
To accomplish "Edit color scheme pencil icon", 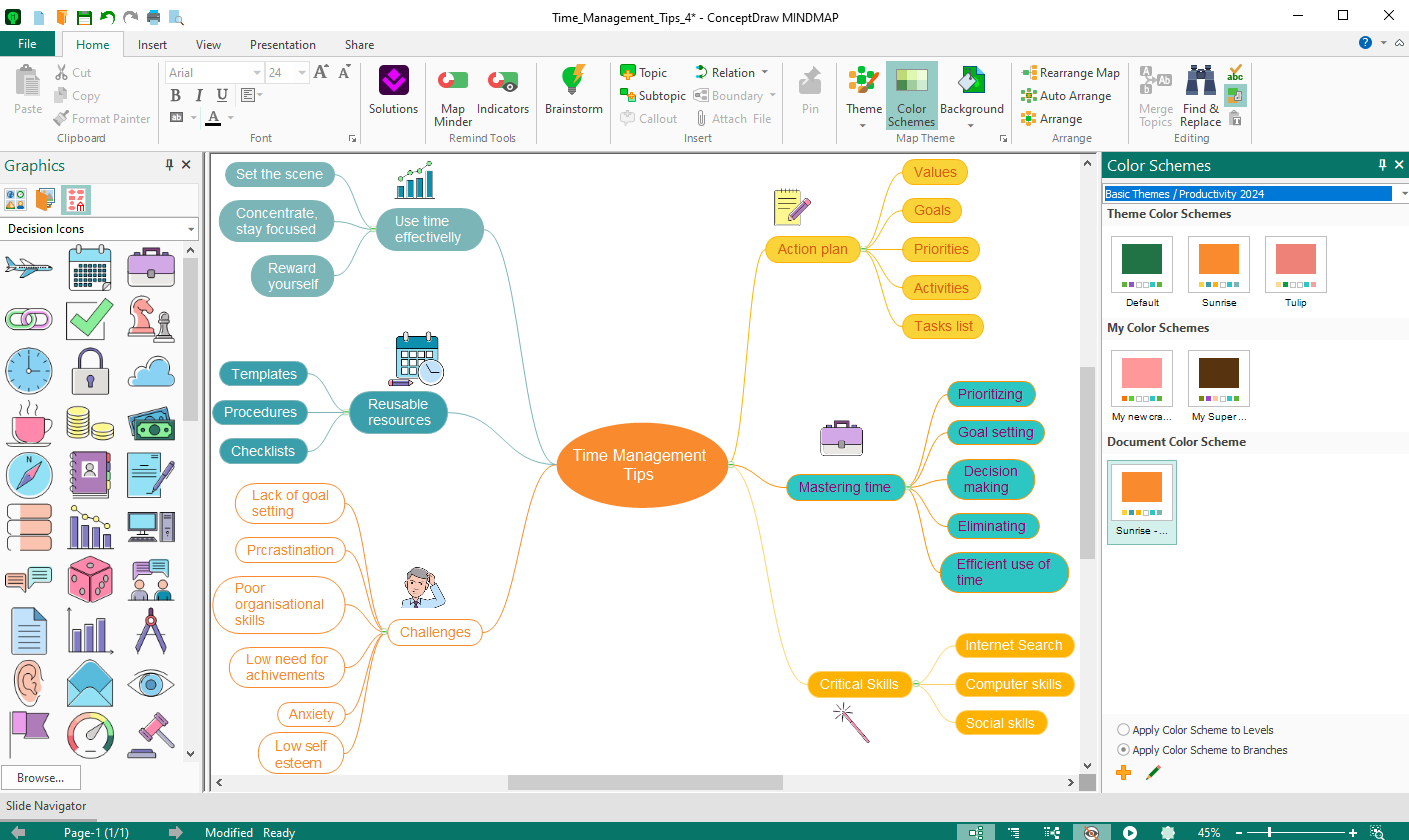I will click(x=1153, y=772).
